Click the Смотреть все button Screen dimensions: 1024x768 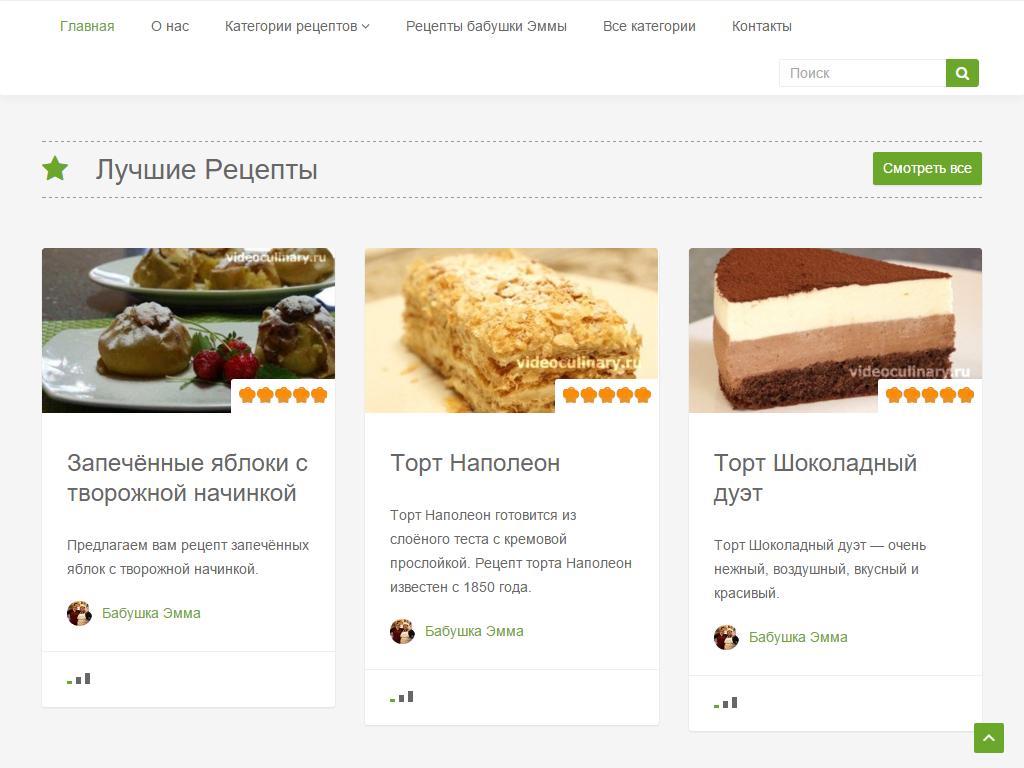[x=927, y=168]
